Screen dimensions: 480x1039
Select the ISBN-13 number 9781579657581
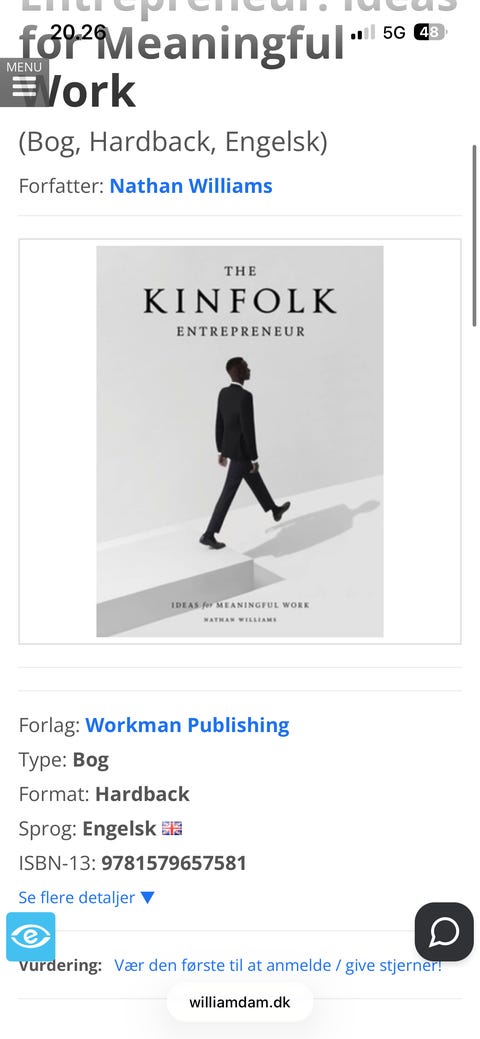174,863
